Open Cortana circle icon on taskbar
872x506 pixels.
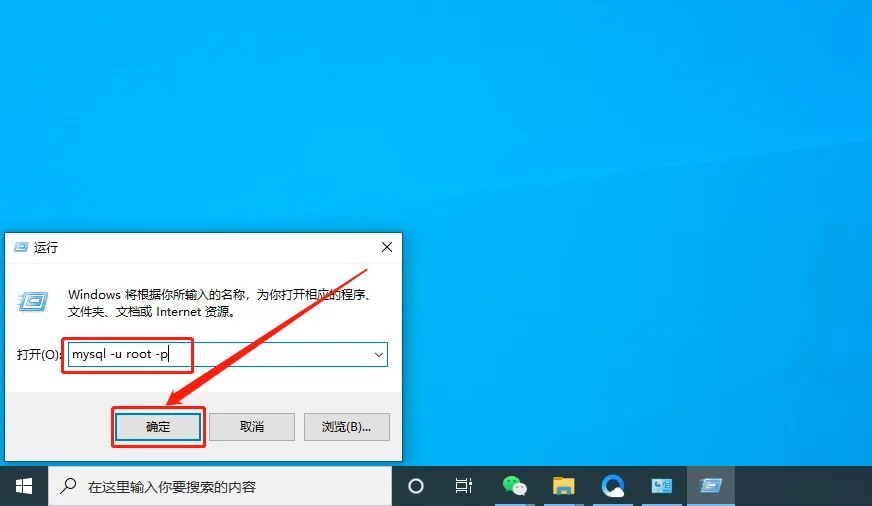(x=416, y=487)
